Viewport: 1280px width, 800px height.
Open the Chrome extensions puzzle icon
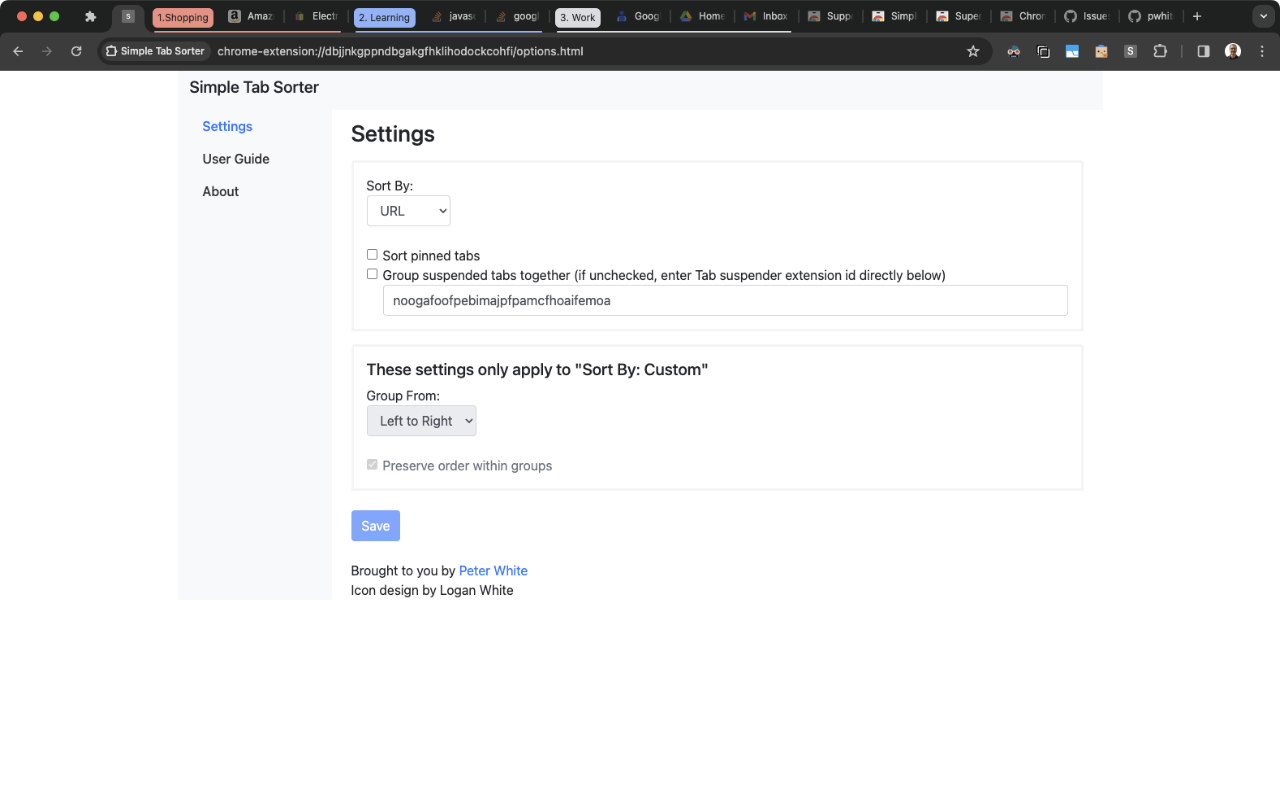(1159, 50)
